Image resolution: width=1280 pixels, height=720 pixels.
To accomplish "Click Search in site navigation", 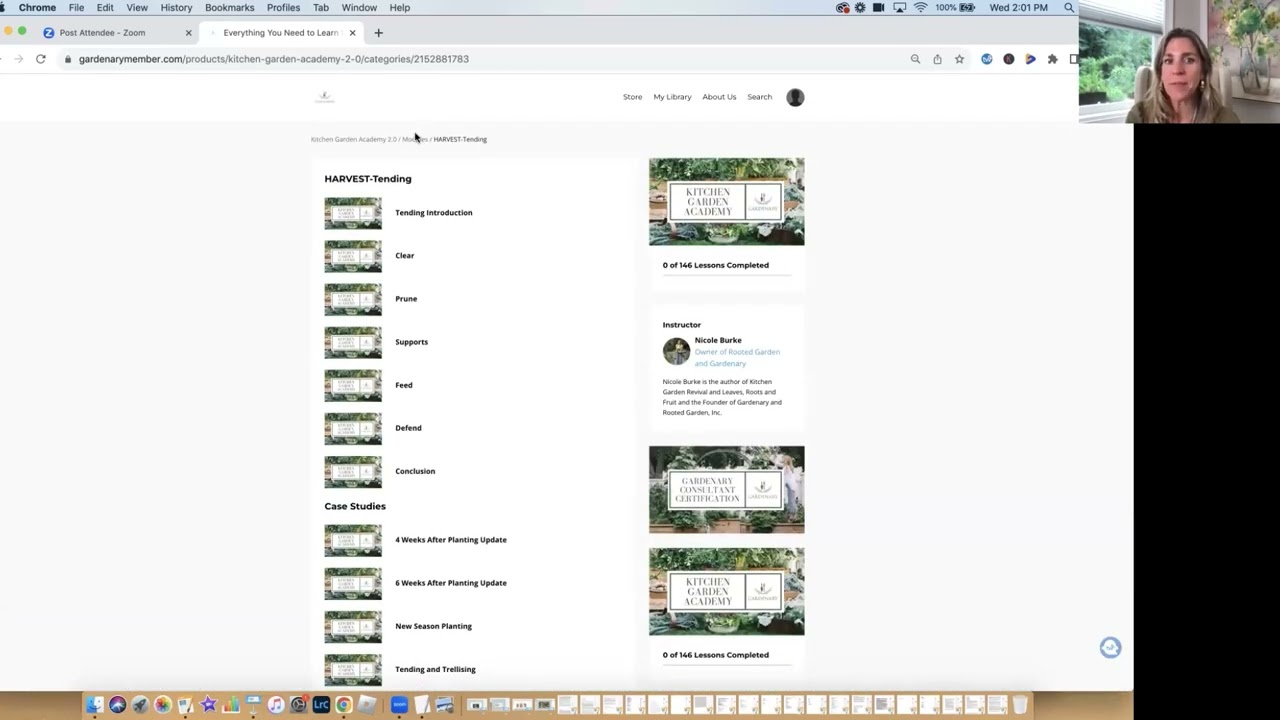I will pyautogui.click(x=759, y=97).
